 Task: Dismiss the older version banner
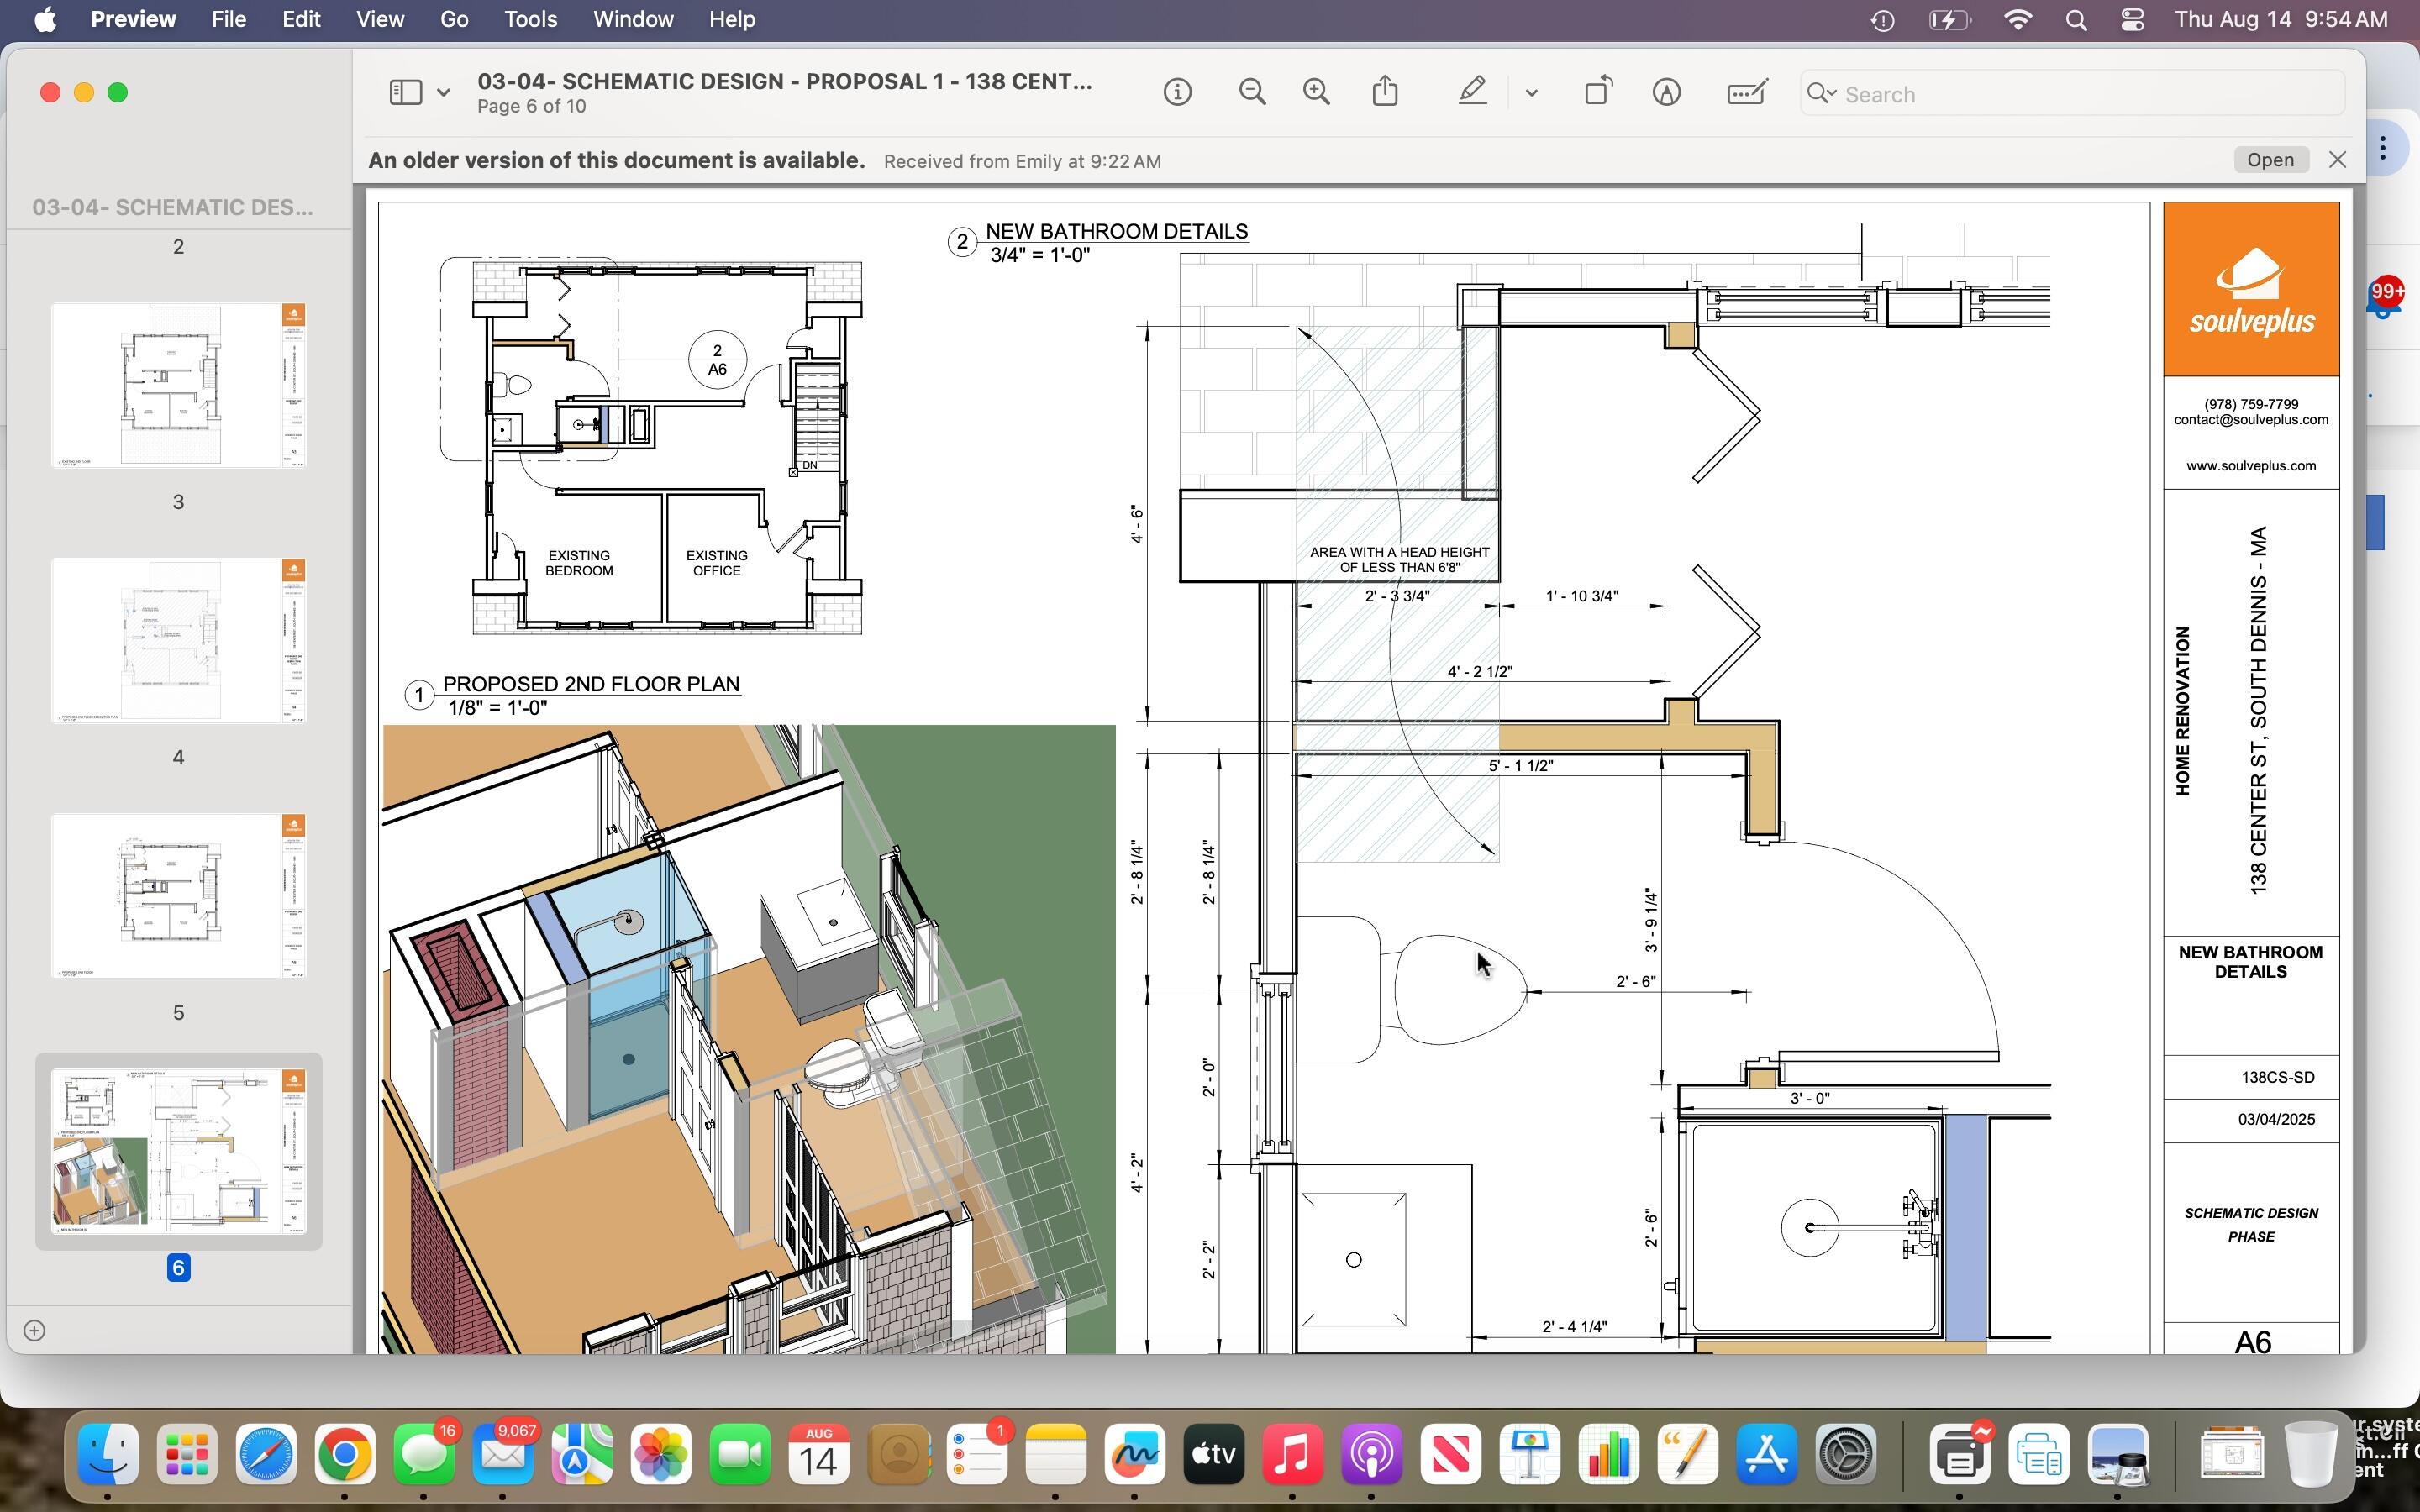(2337, 160)
